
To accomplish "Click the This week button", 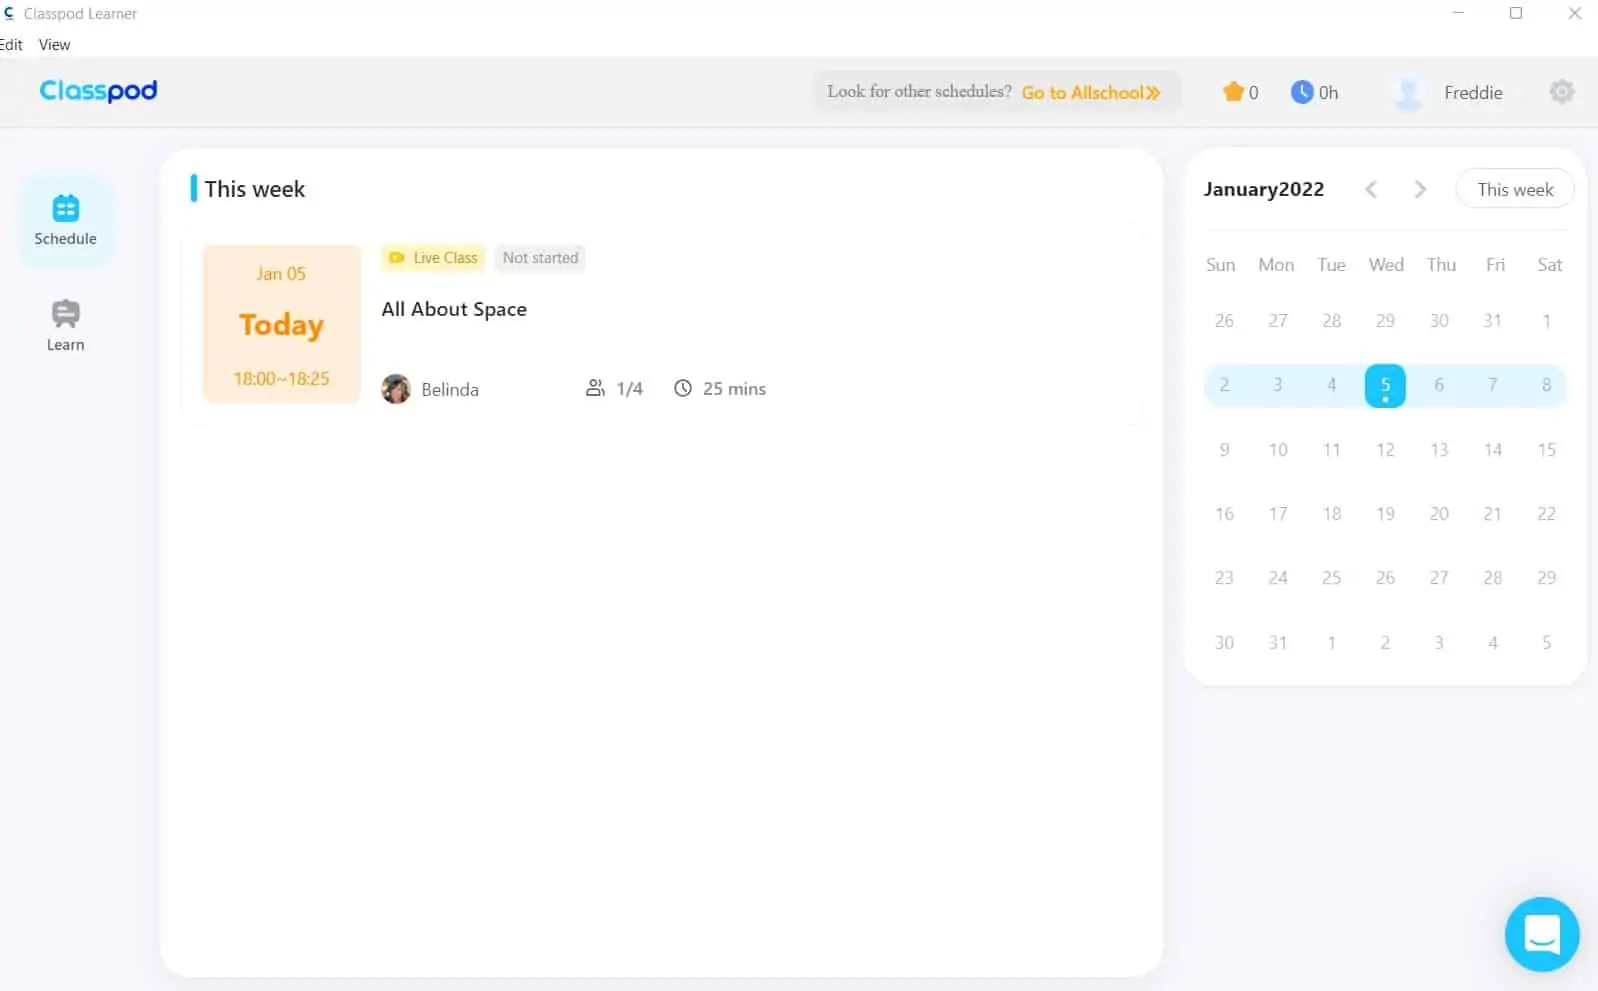I will pos(1514,189).
